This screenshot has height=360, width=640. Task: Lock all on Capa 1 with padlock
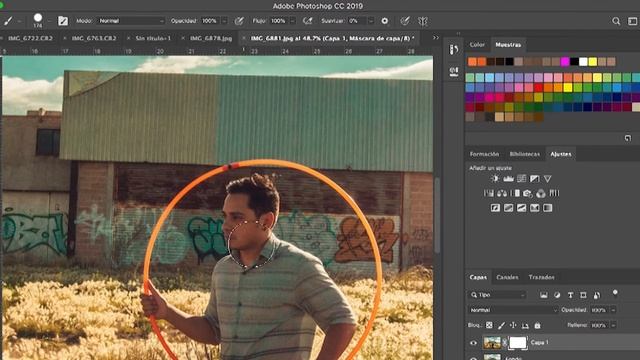[538, 325]
